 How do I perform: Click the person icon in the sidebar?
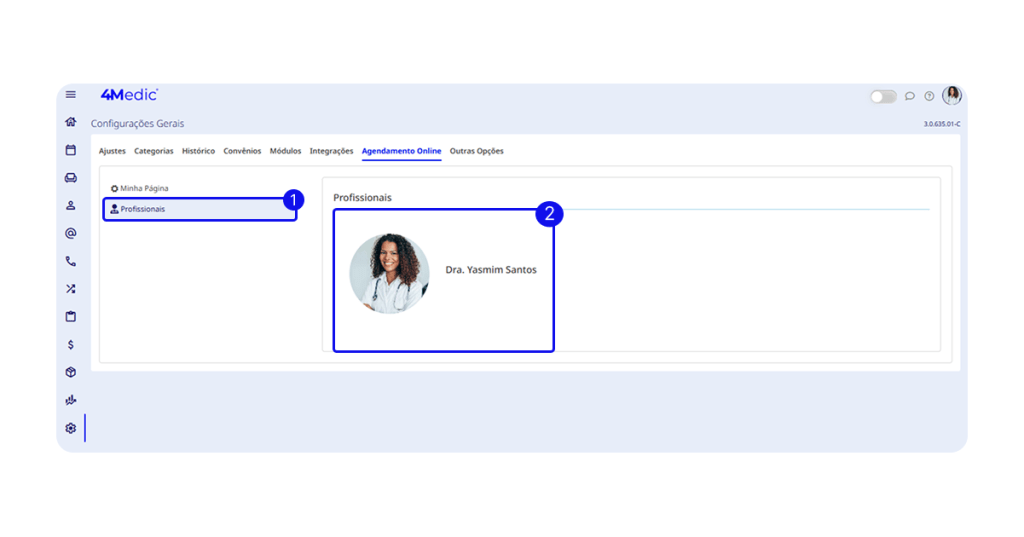point(71,206)
